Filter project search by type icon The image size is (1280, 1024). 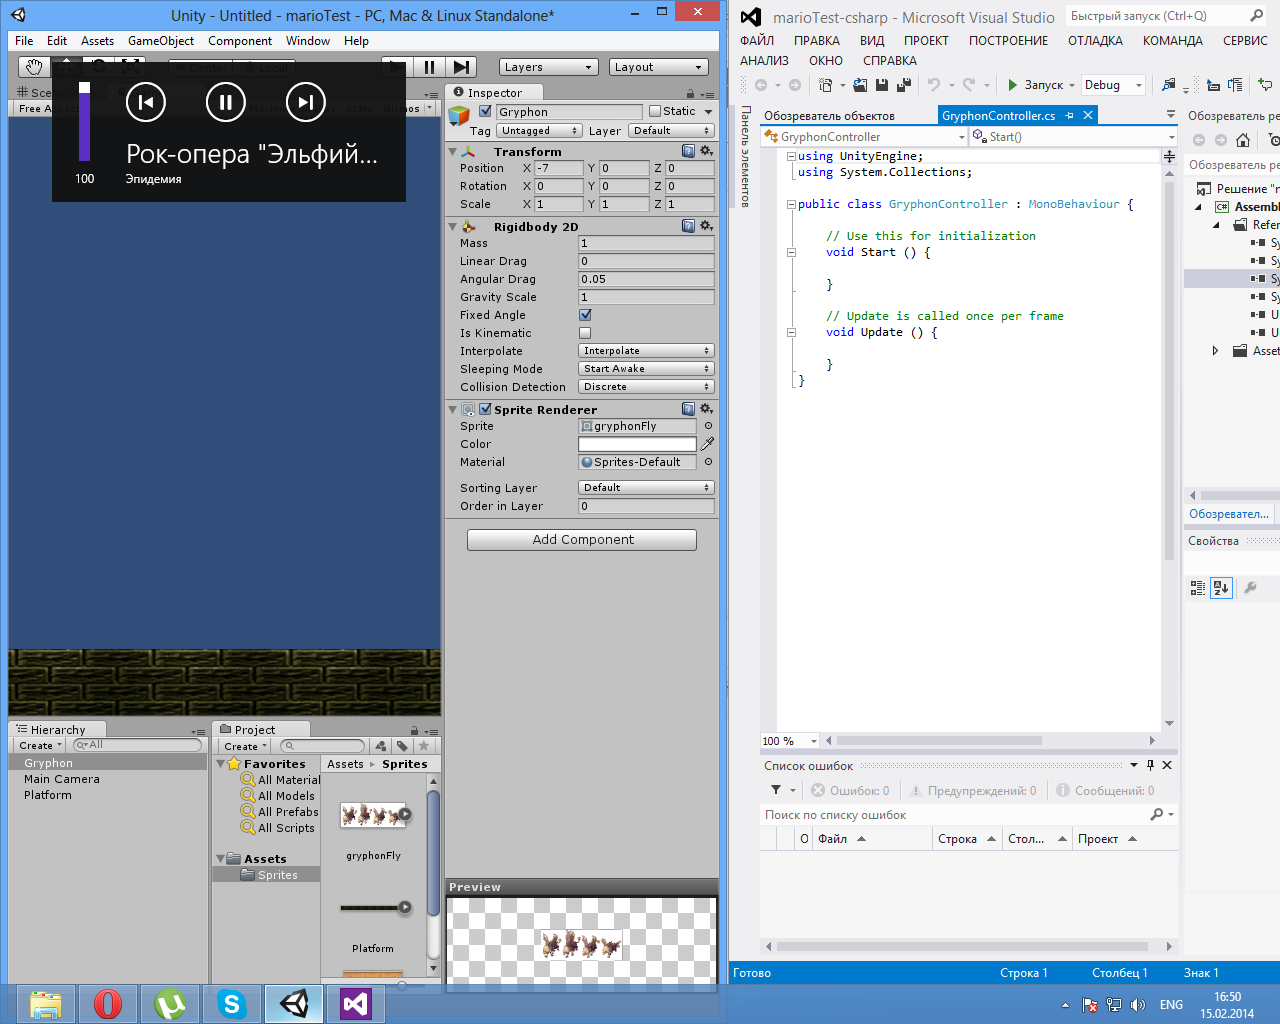[380, 746]
